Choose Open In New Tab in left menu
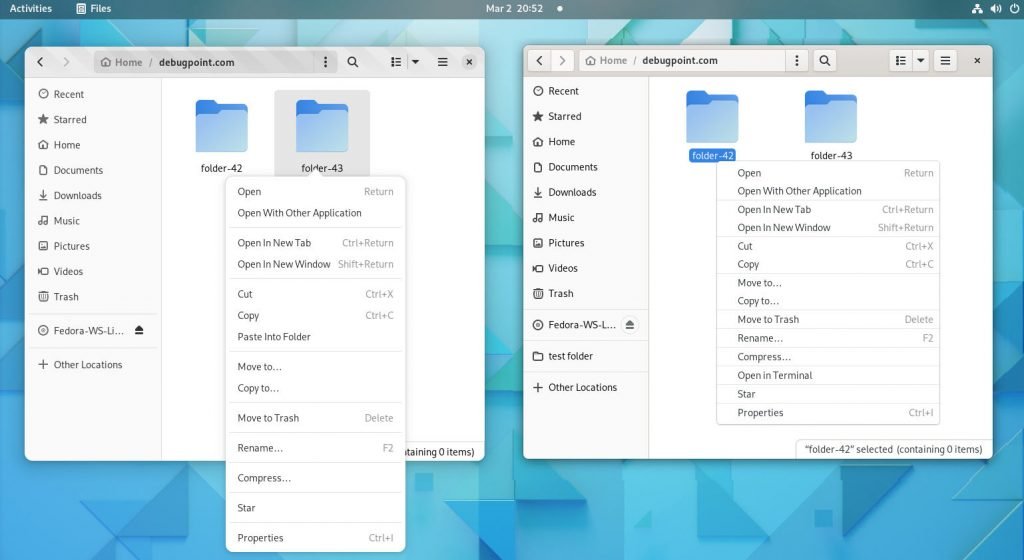Screen dimensions: 1024x560 [315, 243]
